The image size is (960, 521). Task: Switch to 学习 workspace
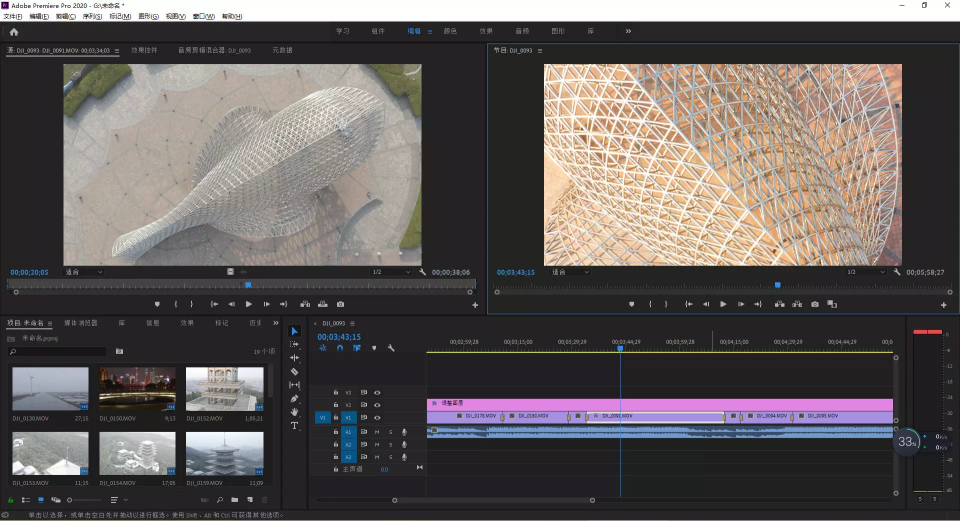342,31
